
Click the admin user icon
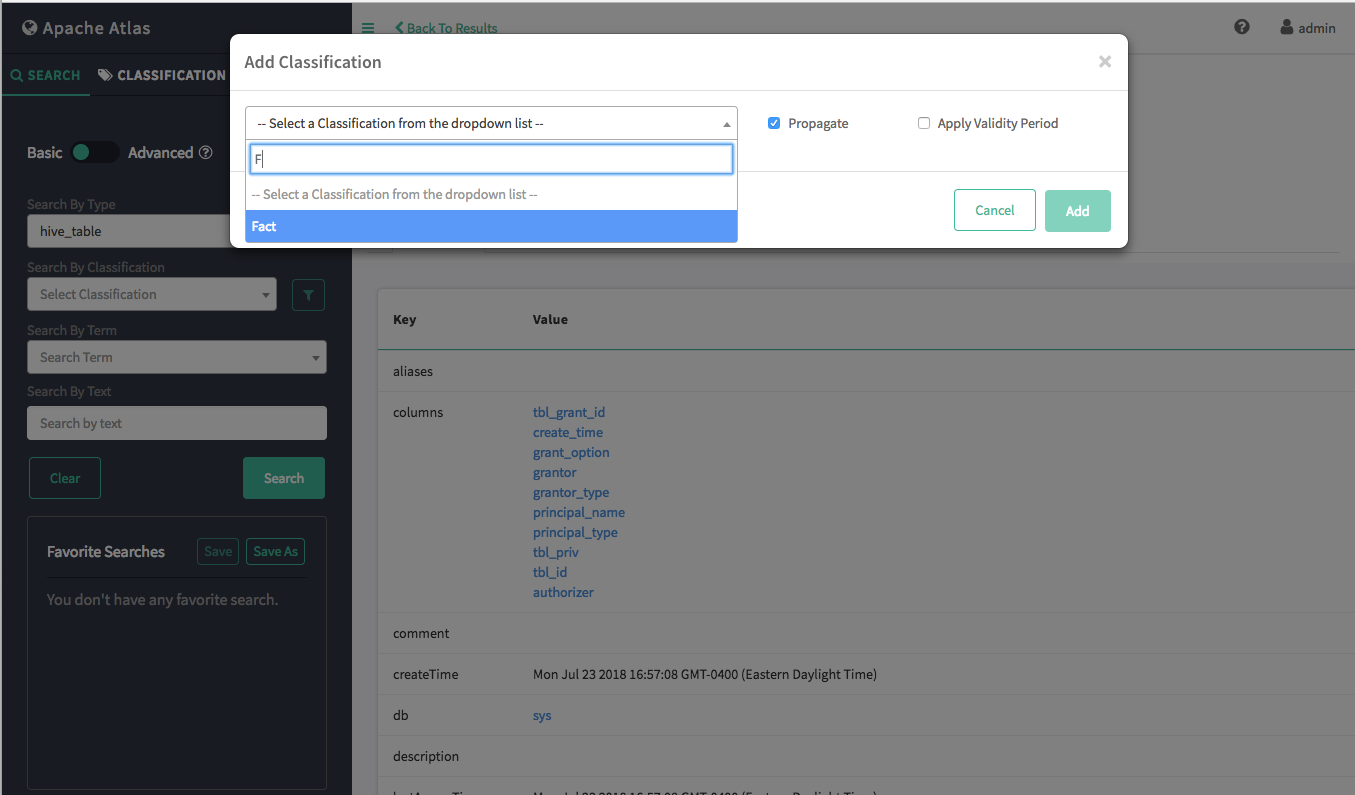pyautogui.click(x=1287, y=28)
